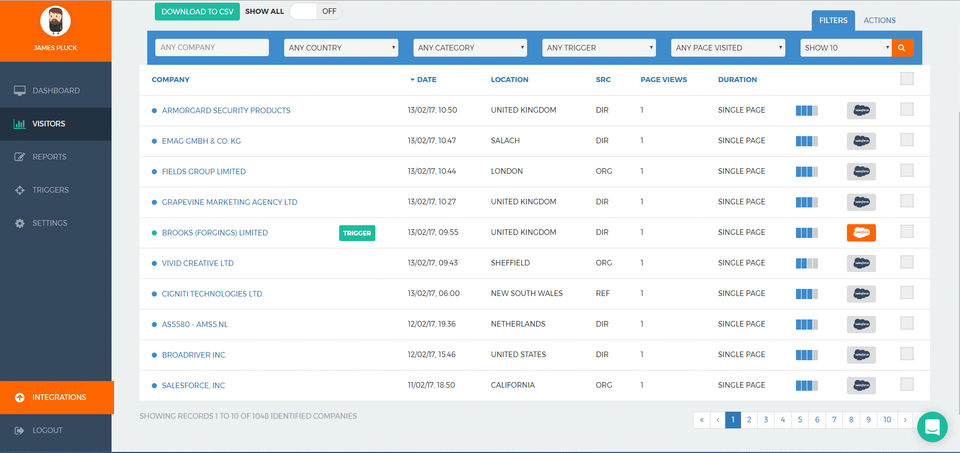Click the orange search magnifier button
960x453 pixels.
point(902,48)
